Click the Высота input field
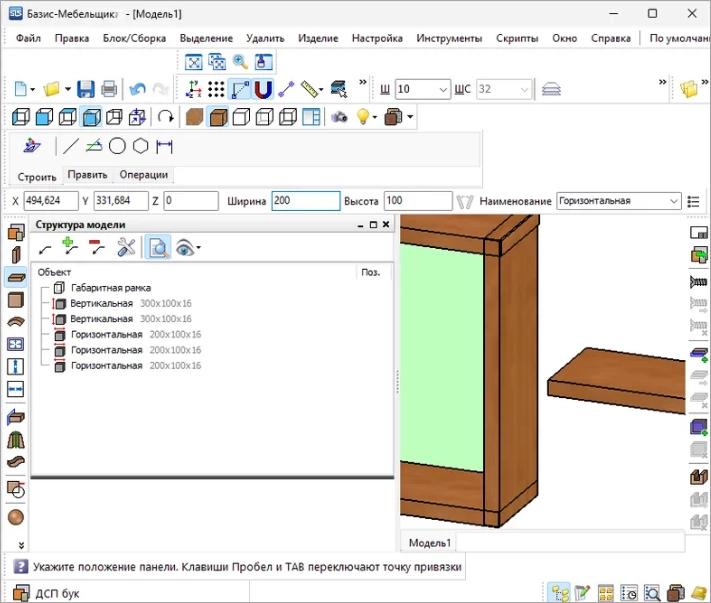Viewport: 711px width, 603px height. pos(418,201)
